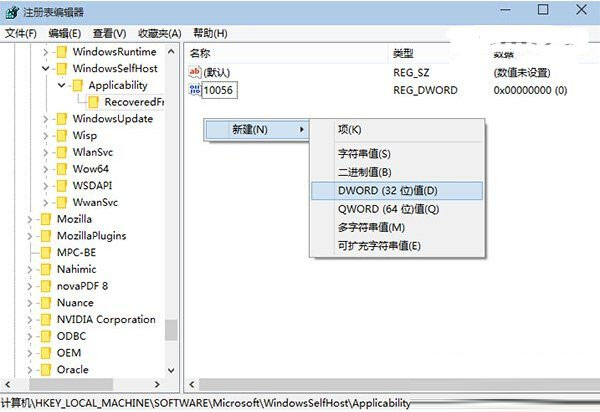Select the RecoveredFrom folder icon

[x=93, y=102]
